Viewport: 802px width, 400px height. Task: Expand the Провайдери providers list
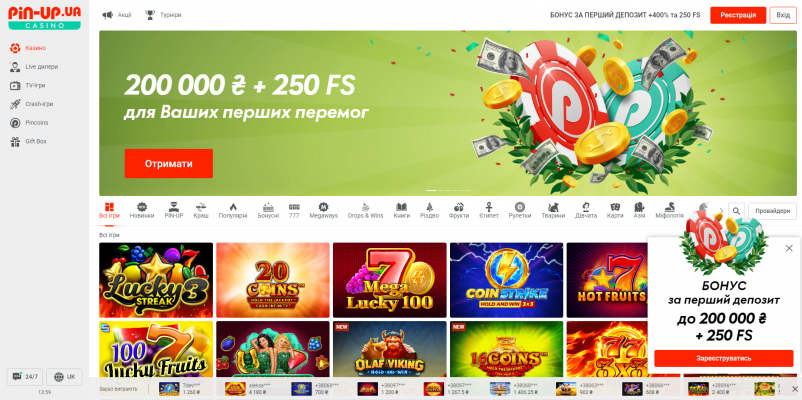(772, 211)
